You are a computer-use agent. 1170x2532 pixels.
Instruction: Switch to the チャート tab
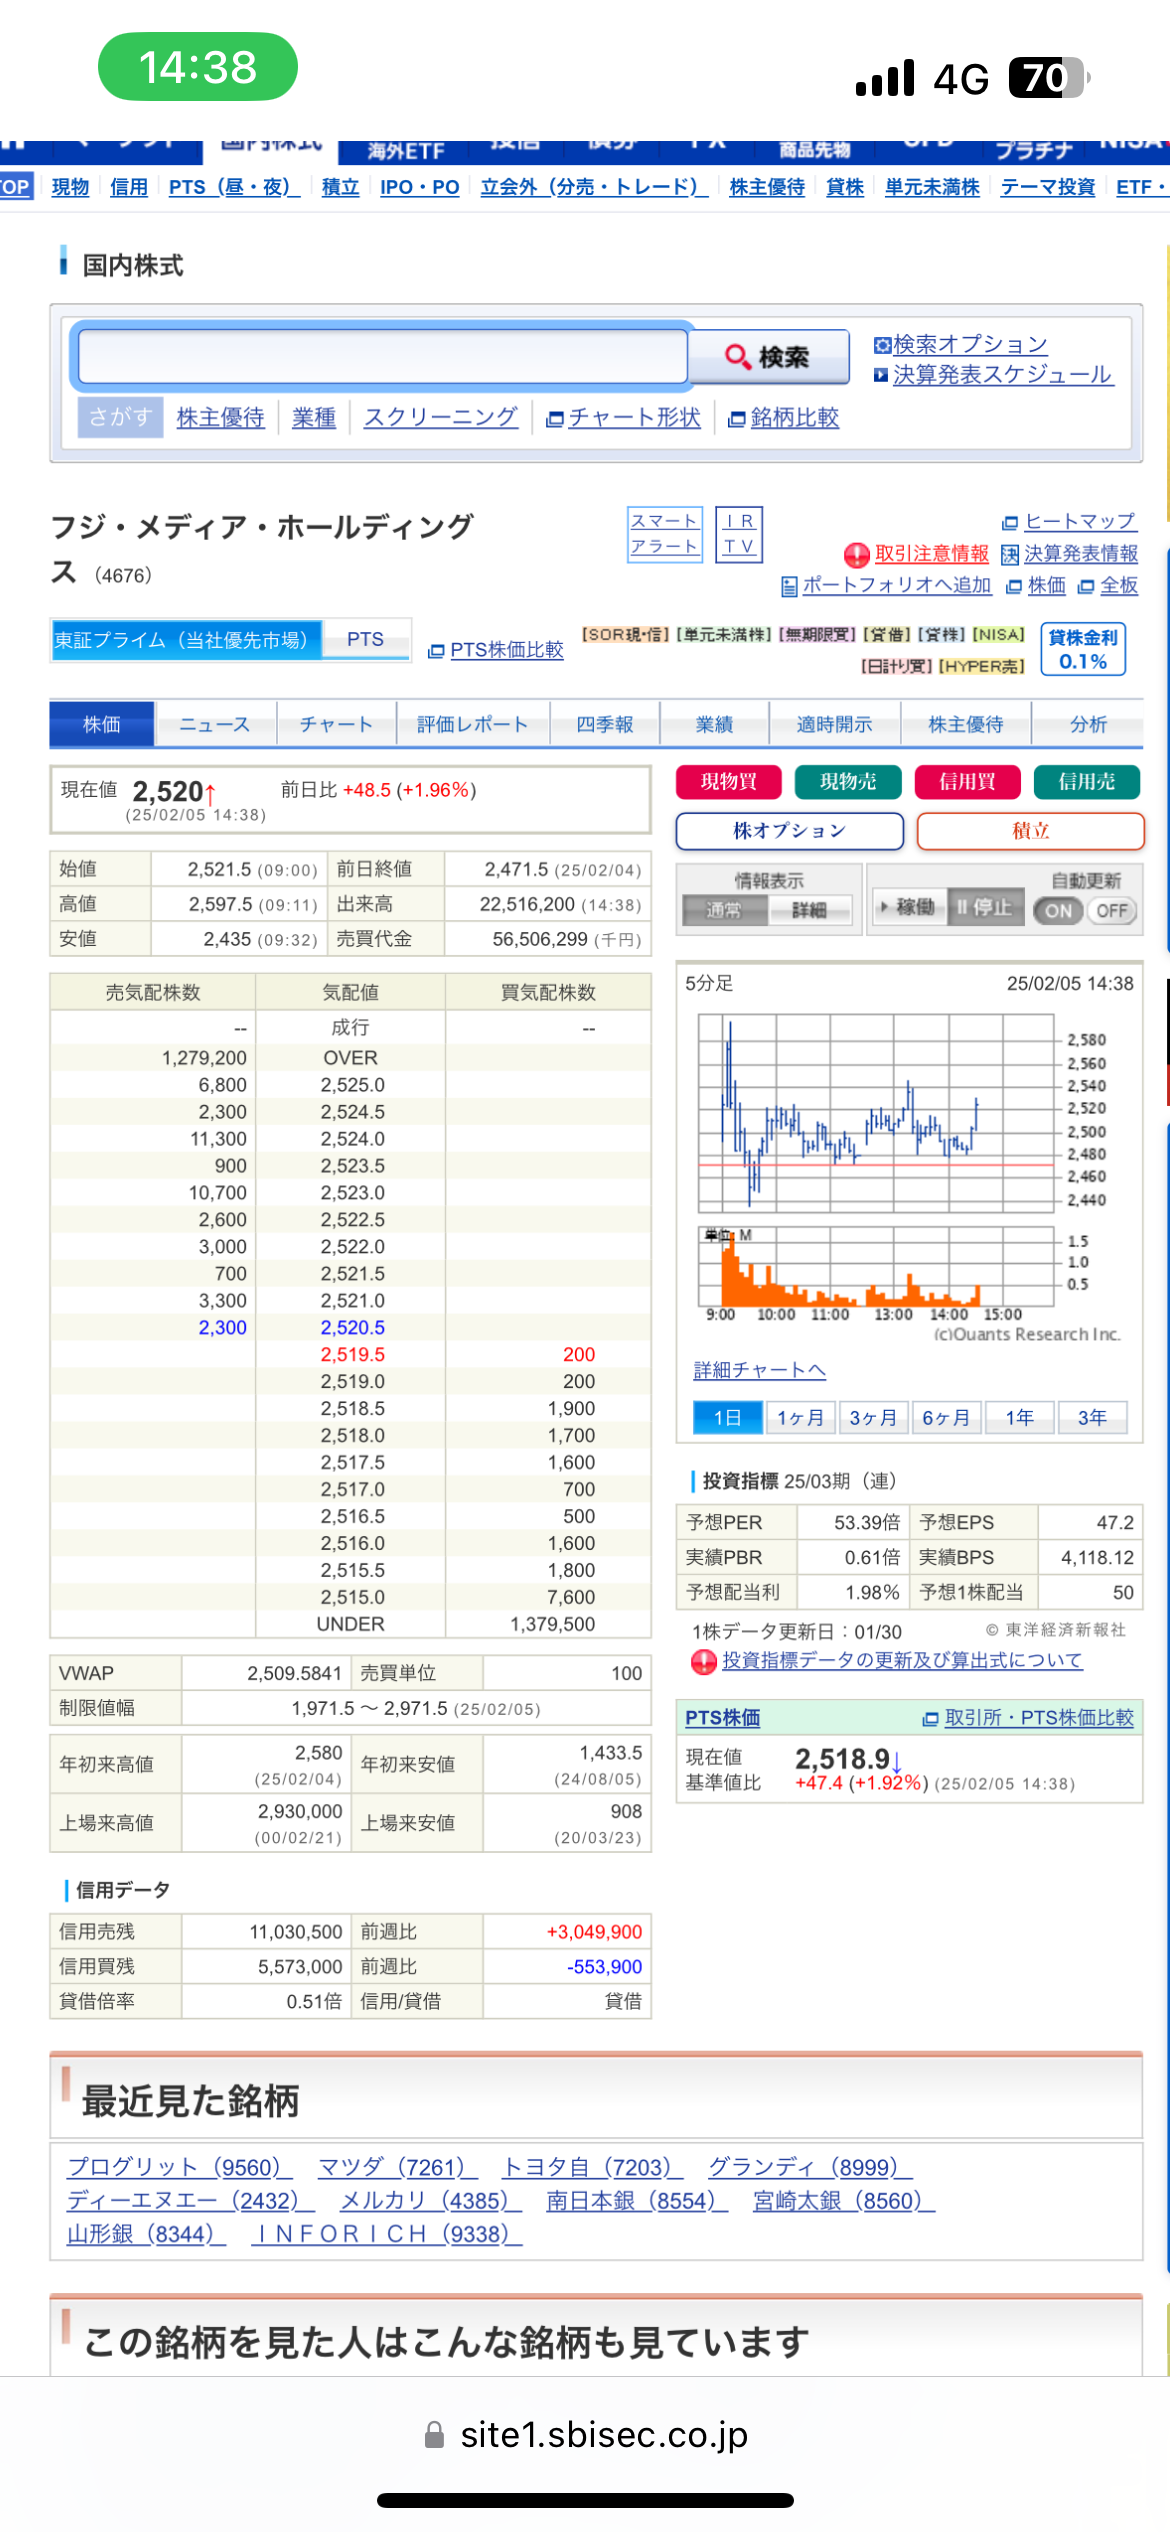coord(336,725)
